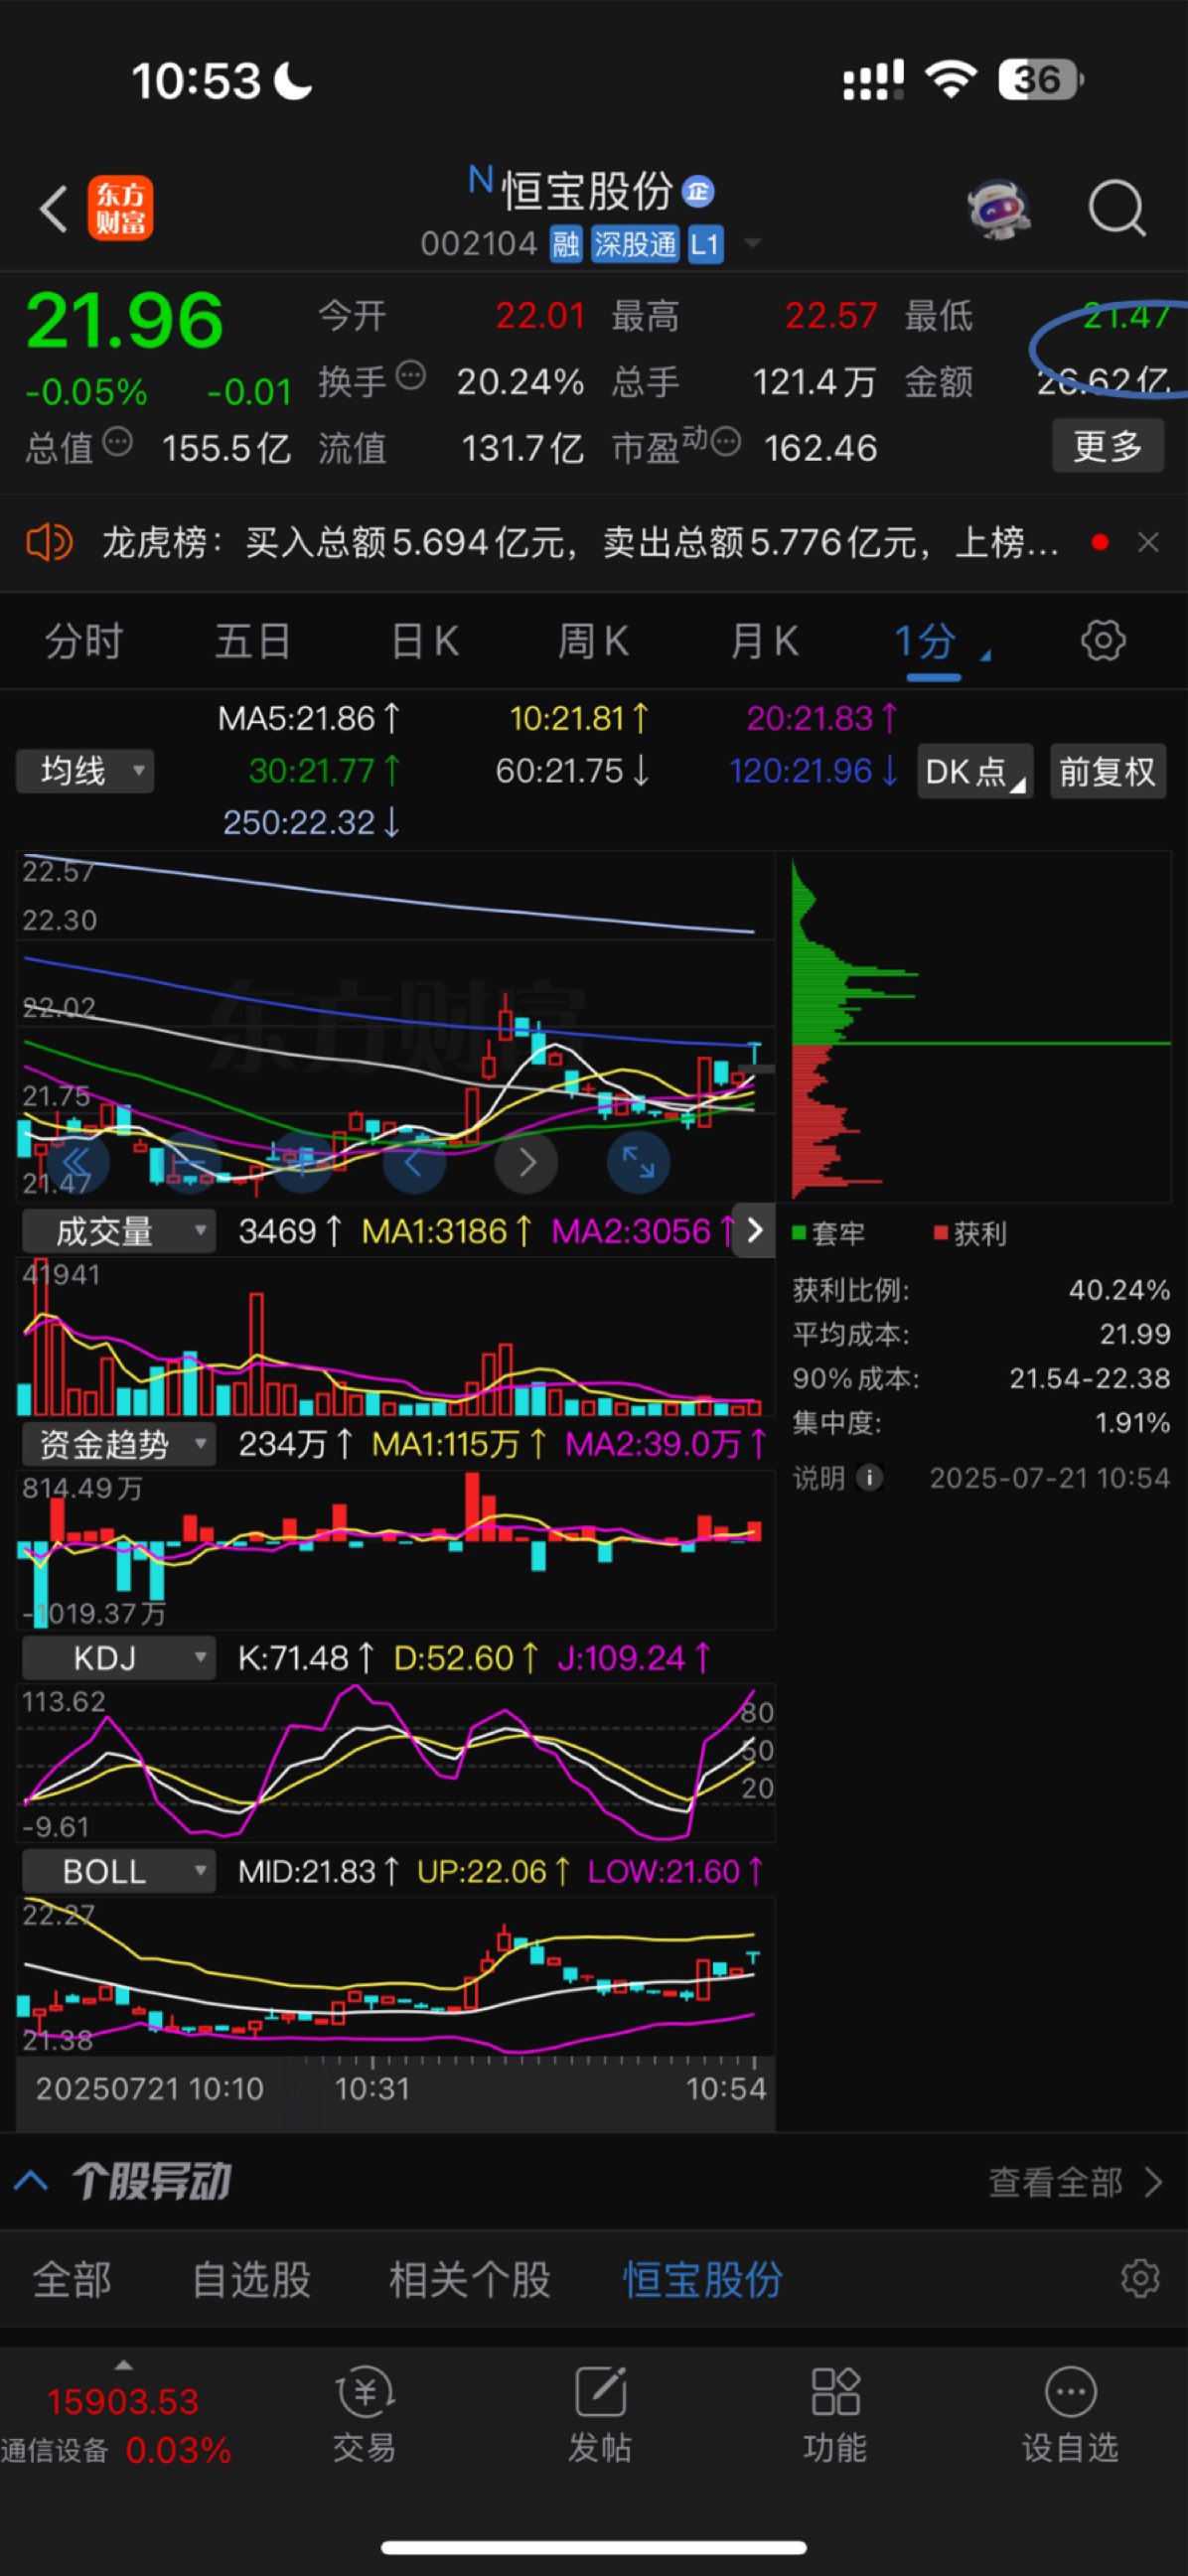Switch to the 分时 tab
Screen dimensions: 1188x2576
coord(84,641)
